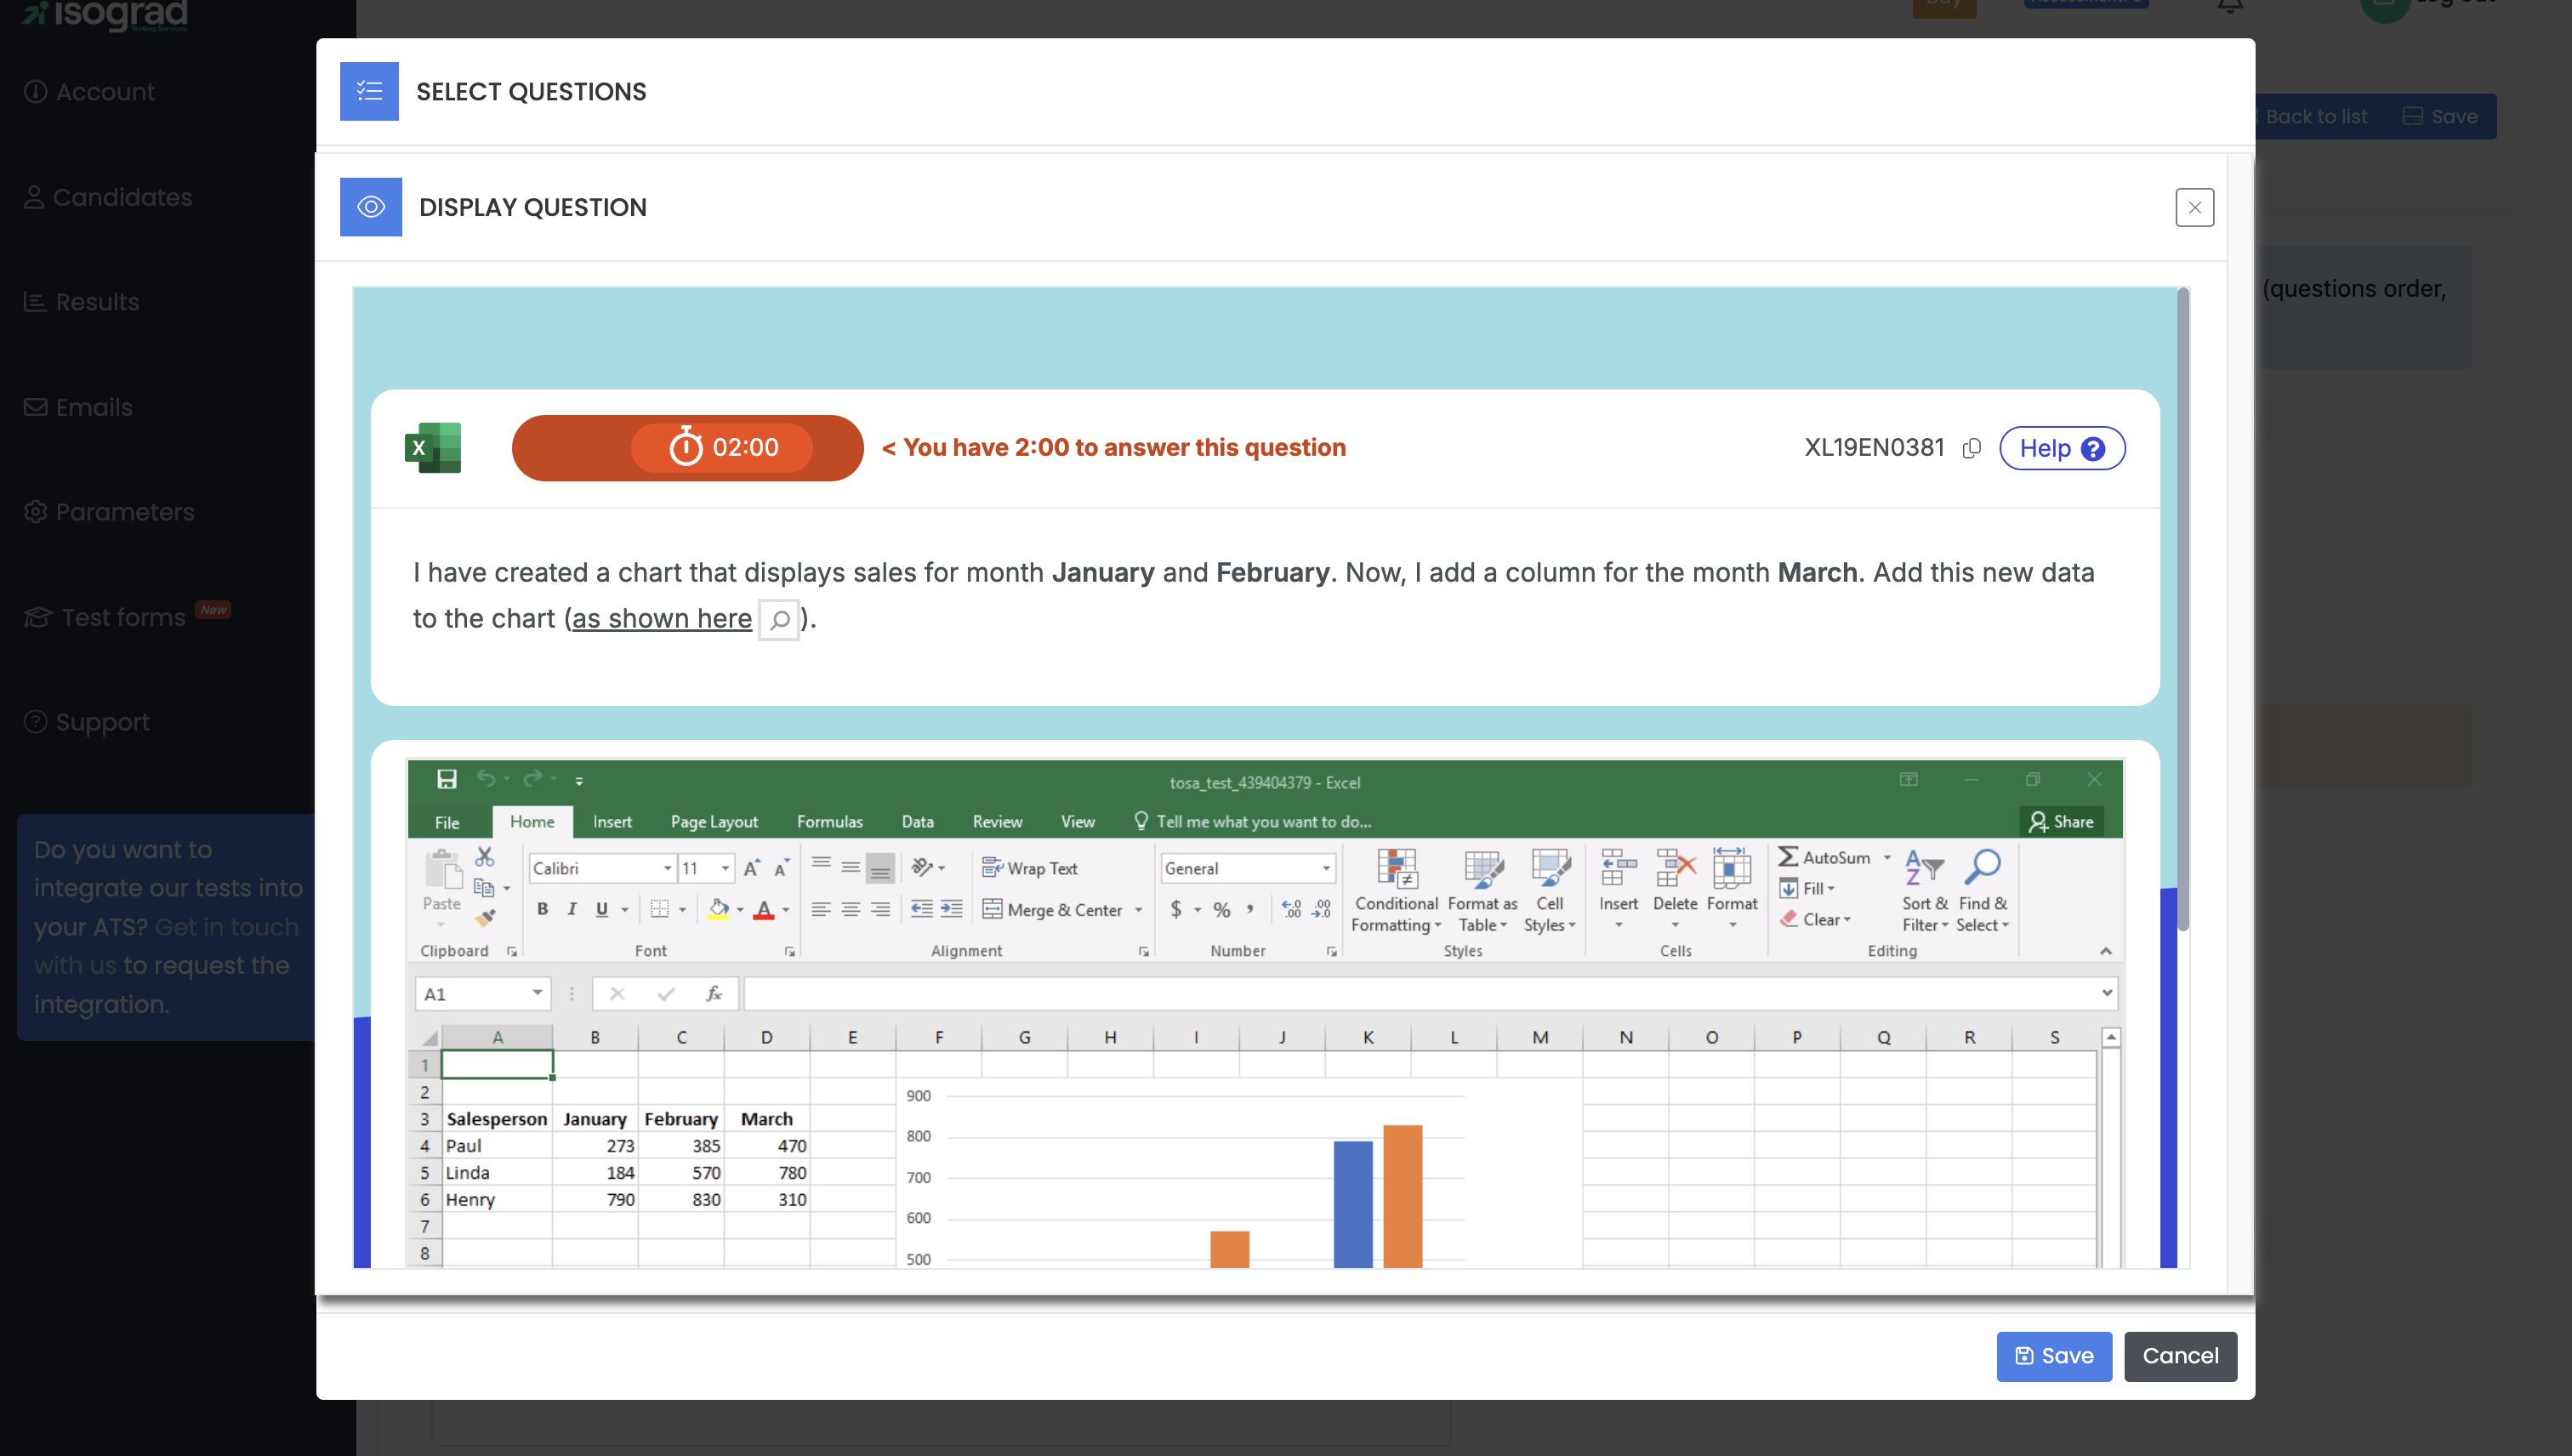The width and height of the screenshot is (2572, 1456).
Task: Click the Increase Indent icon
Action: click(952, 909)
